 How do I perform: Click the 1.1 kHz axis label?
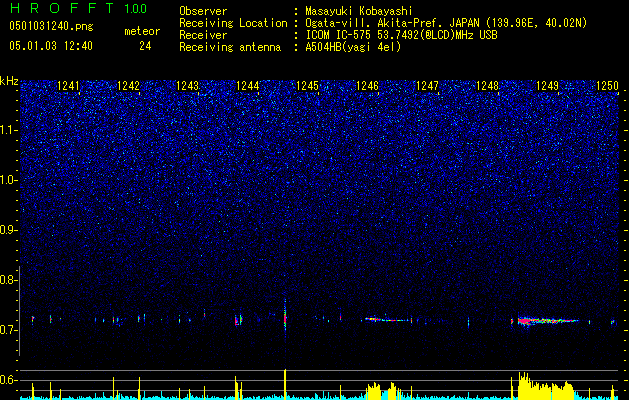9,130
